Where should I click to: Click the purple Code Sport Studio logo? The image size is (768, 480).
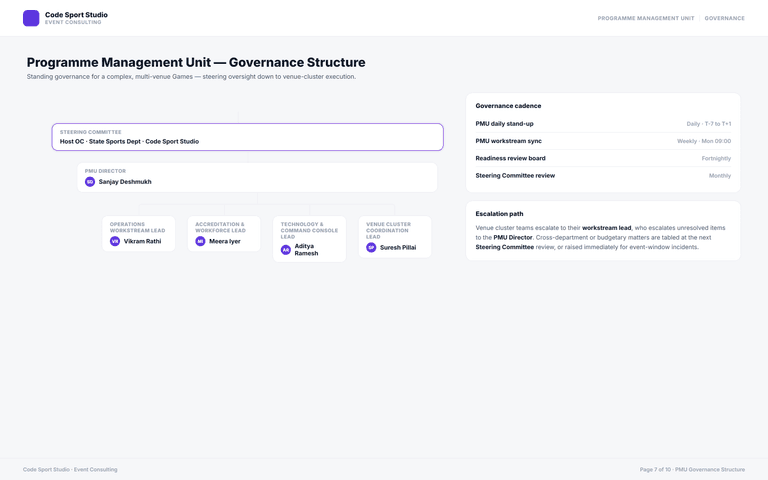click(x=31, y=18)
